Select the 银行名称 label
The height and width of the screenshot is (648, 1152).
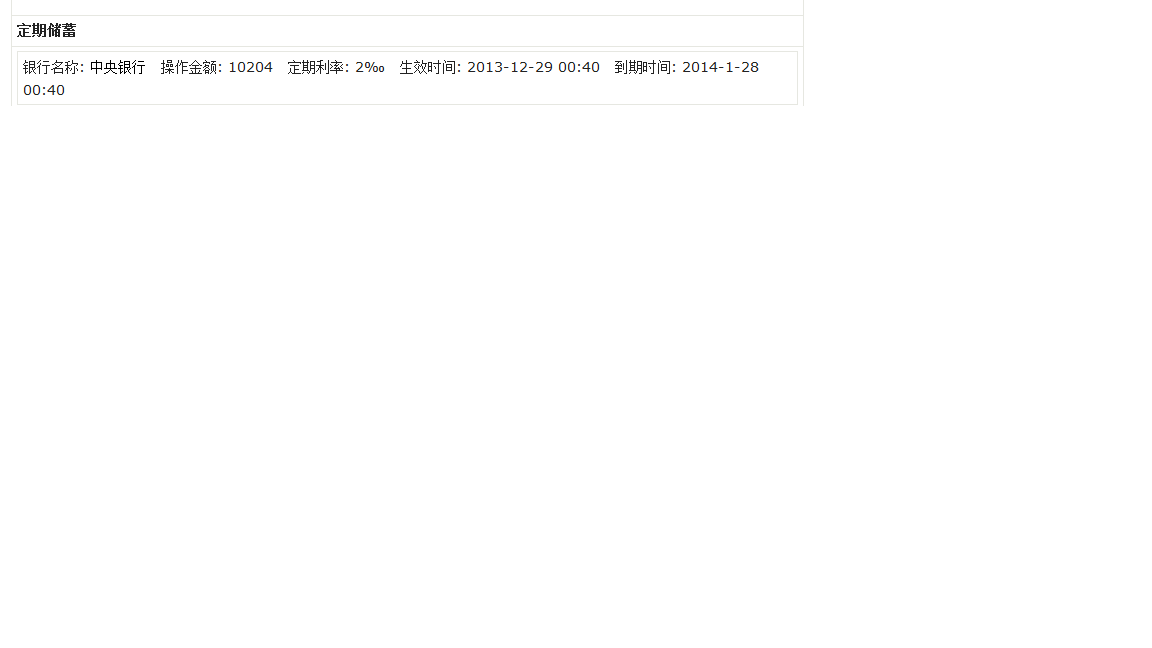tap(53, 68)
